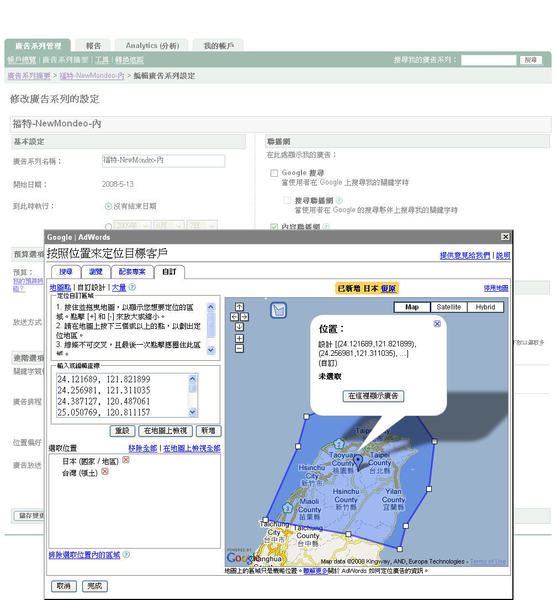The image size is (556, 600).
Task: Open the help icon beside 搜尋聯播網
Action: click(x=339, y=200)
